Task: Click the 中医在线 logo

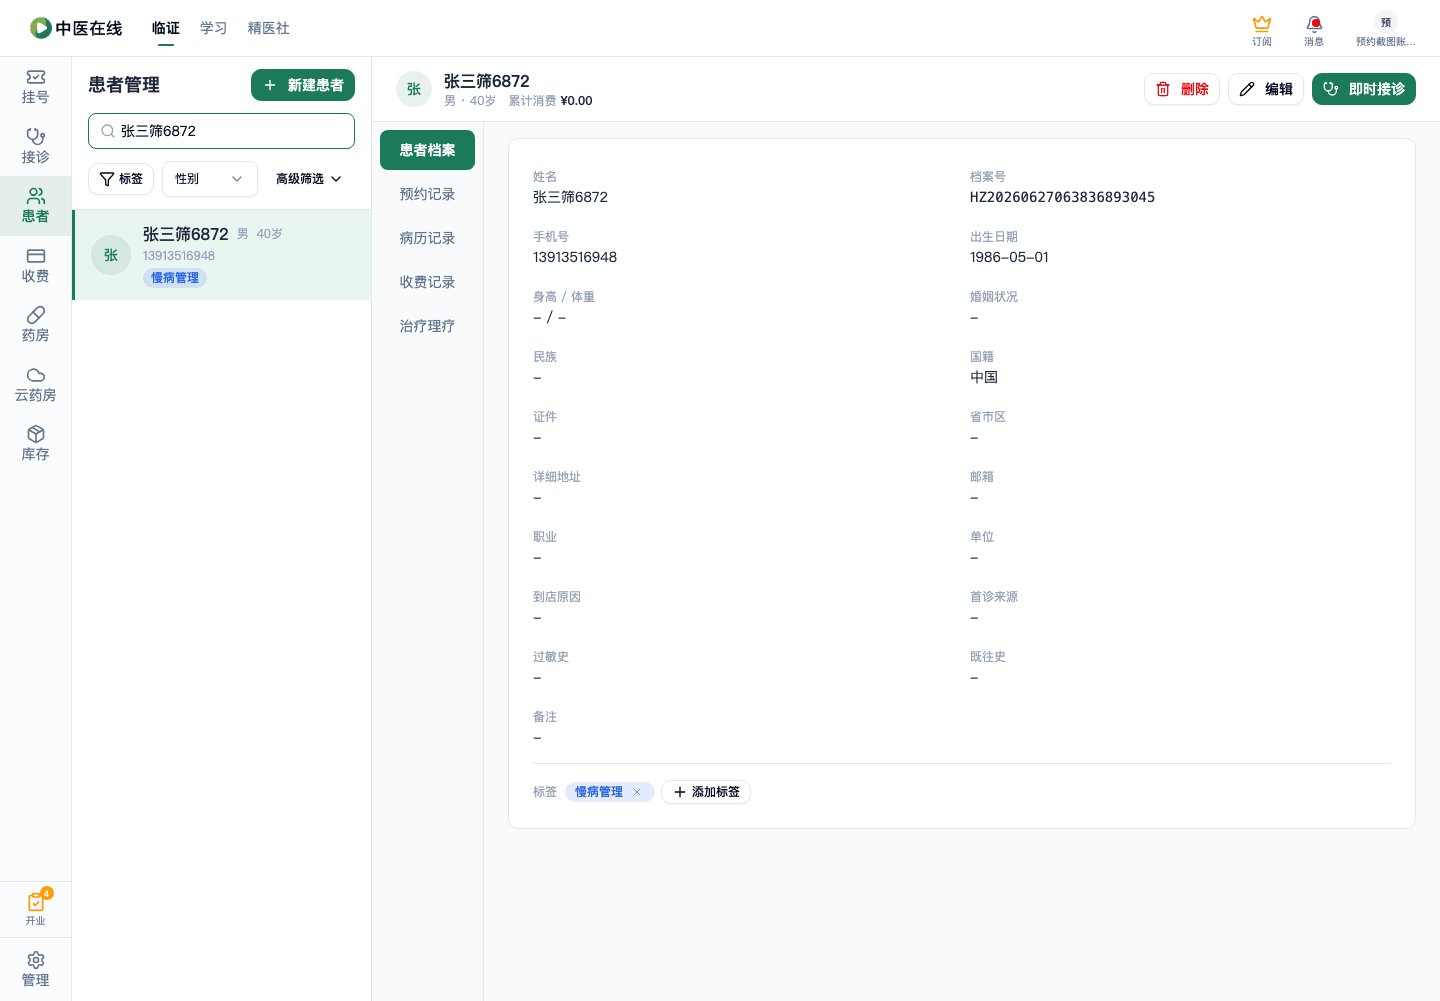Action: coord(76,28)
